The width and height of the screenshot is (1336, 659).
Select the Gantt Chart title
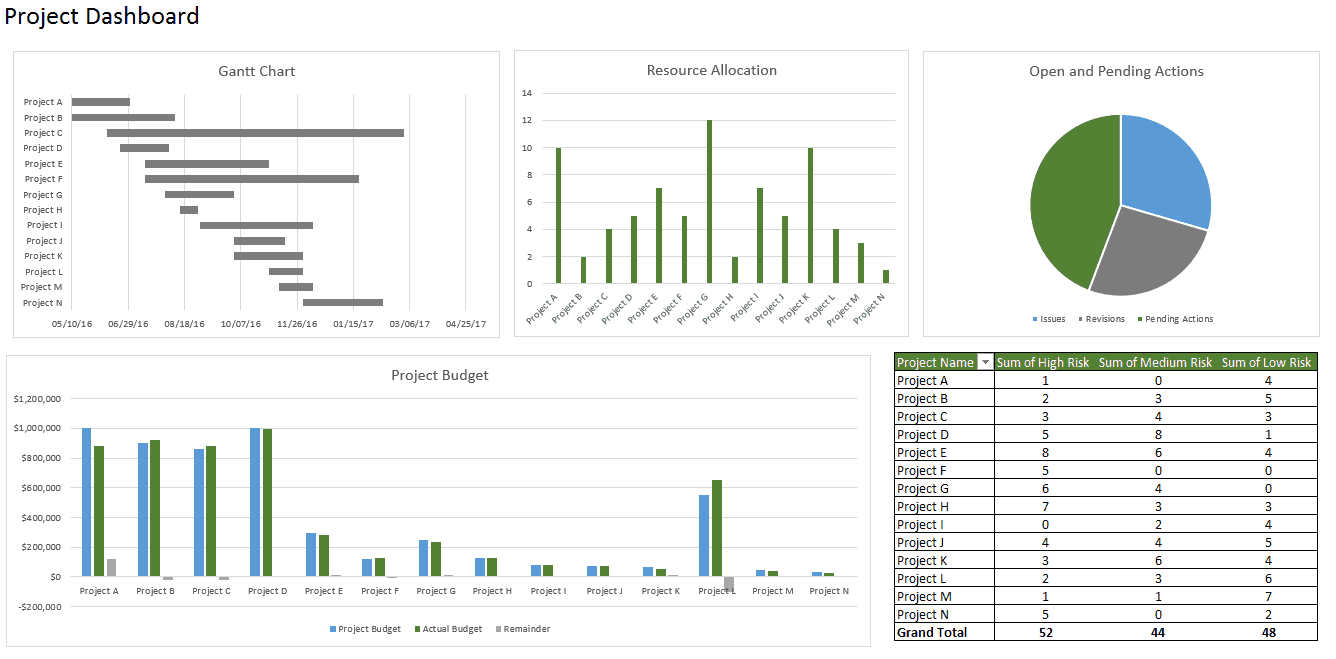[255, 71]
